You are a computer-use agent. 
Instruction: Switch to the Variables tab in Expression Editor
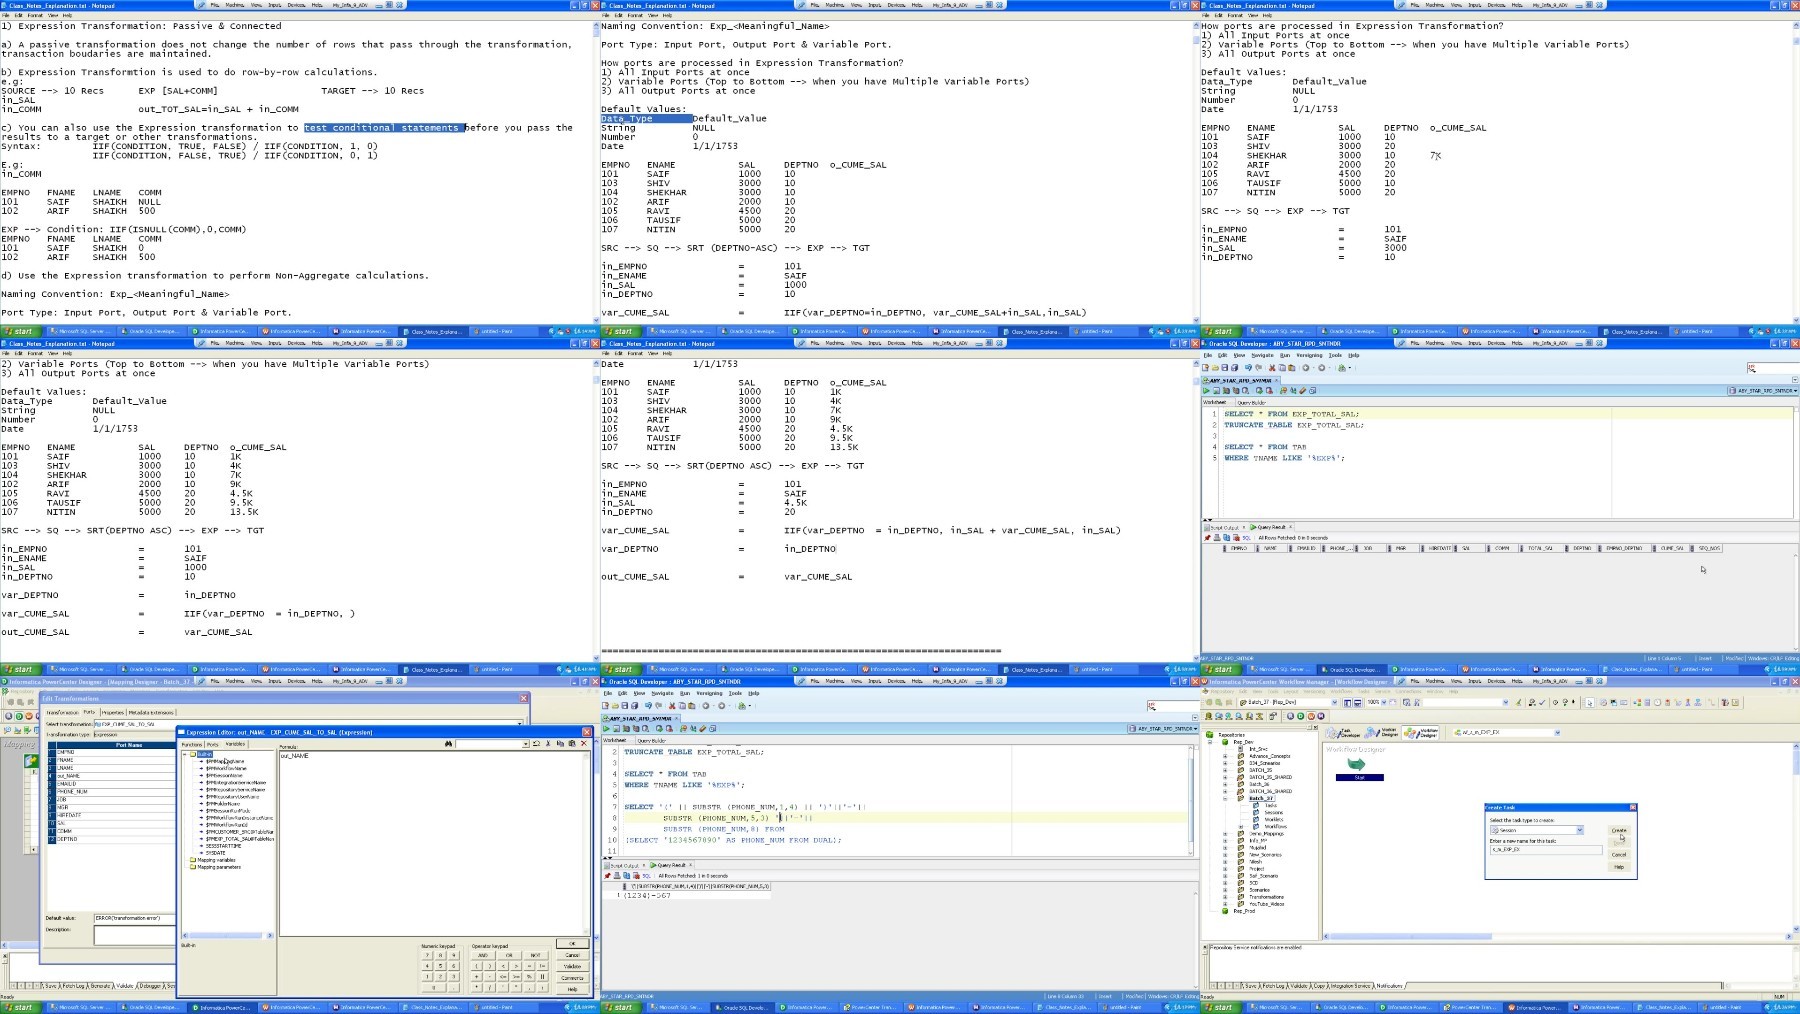[x=235, y=743]
